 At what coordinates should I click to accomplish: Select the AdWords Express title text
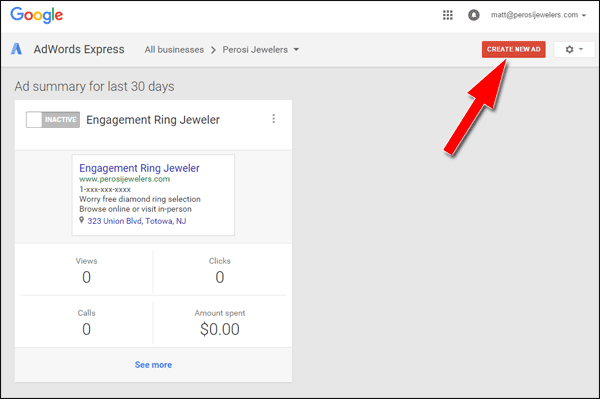pyautogui.click(x=79, y=49)
